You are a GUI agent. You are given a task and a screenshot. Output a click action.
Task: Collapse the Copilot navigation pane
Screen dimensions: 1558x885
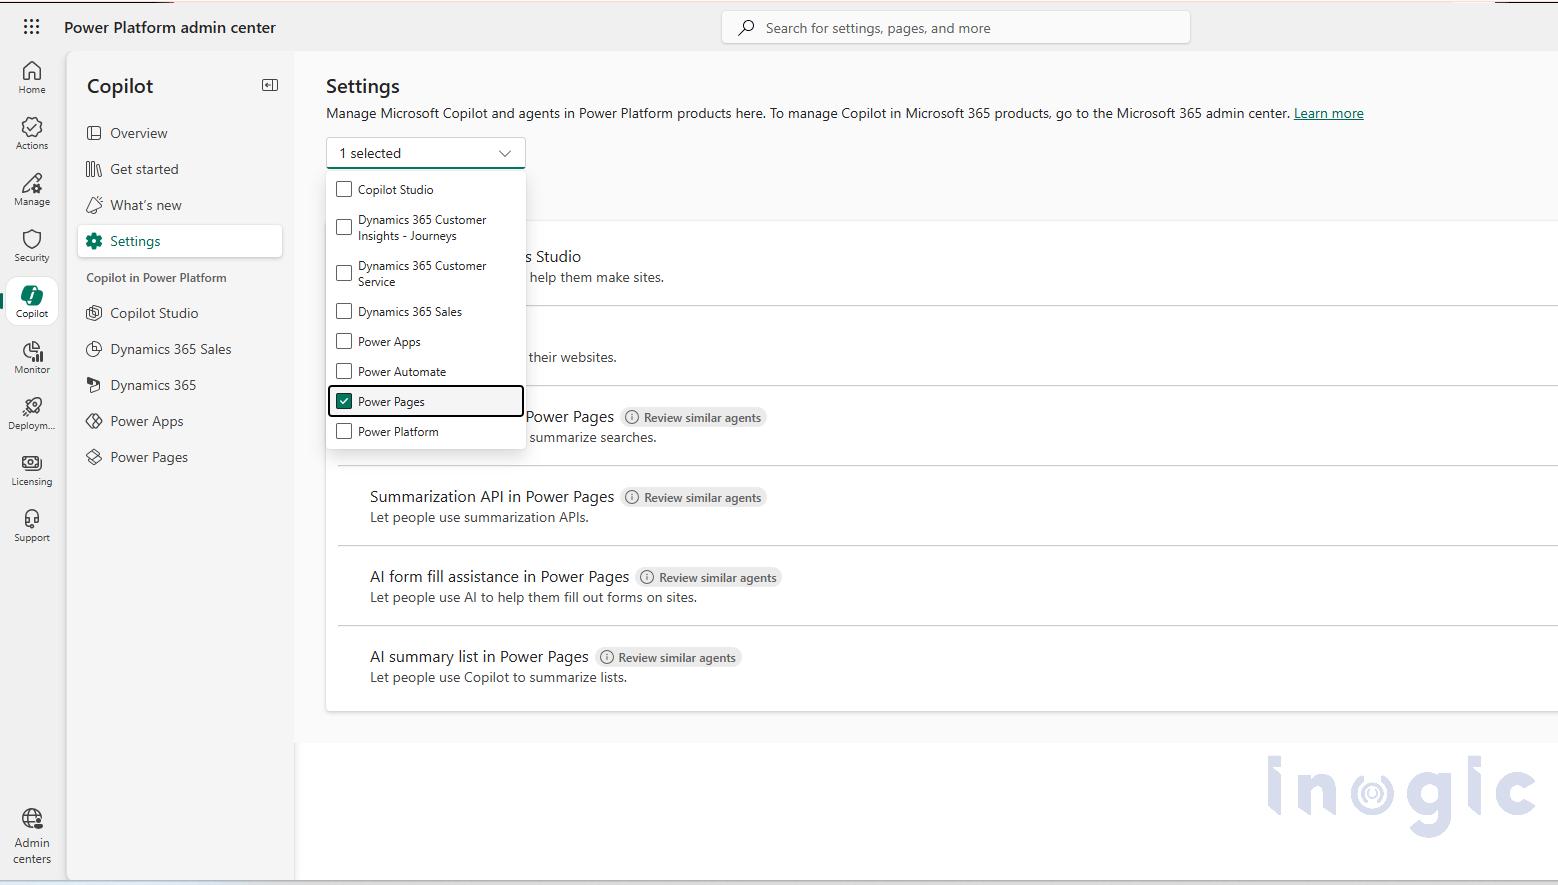click(x=270, y=85)
